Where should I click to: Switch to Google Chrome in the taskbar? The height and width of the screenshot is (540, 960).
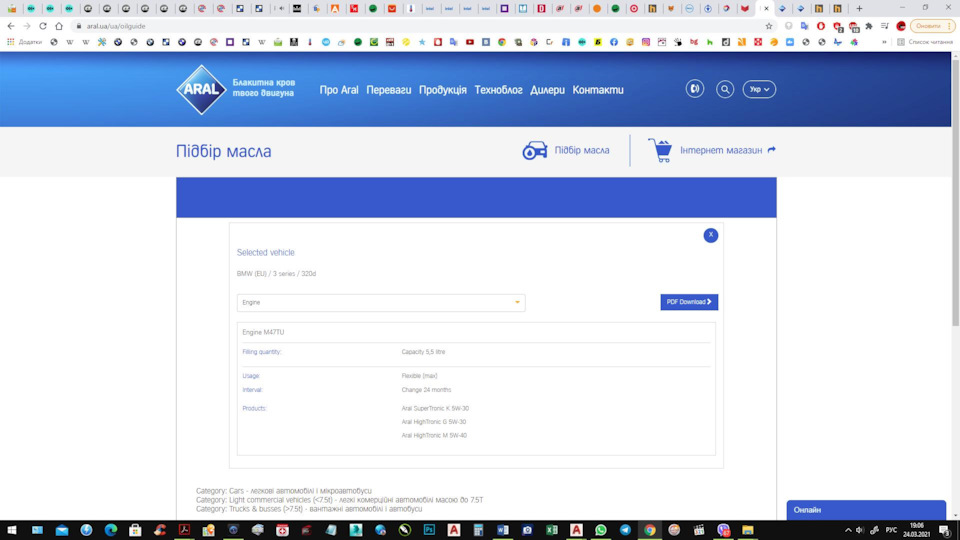pyautogui.click(x=650, y=530)
